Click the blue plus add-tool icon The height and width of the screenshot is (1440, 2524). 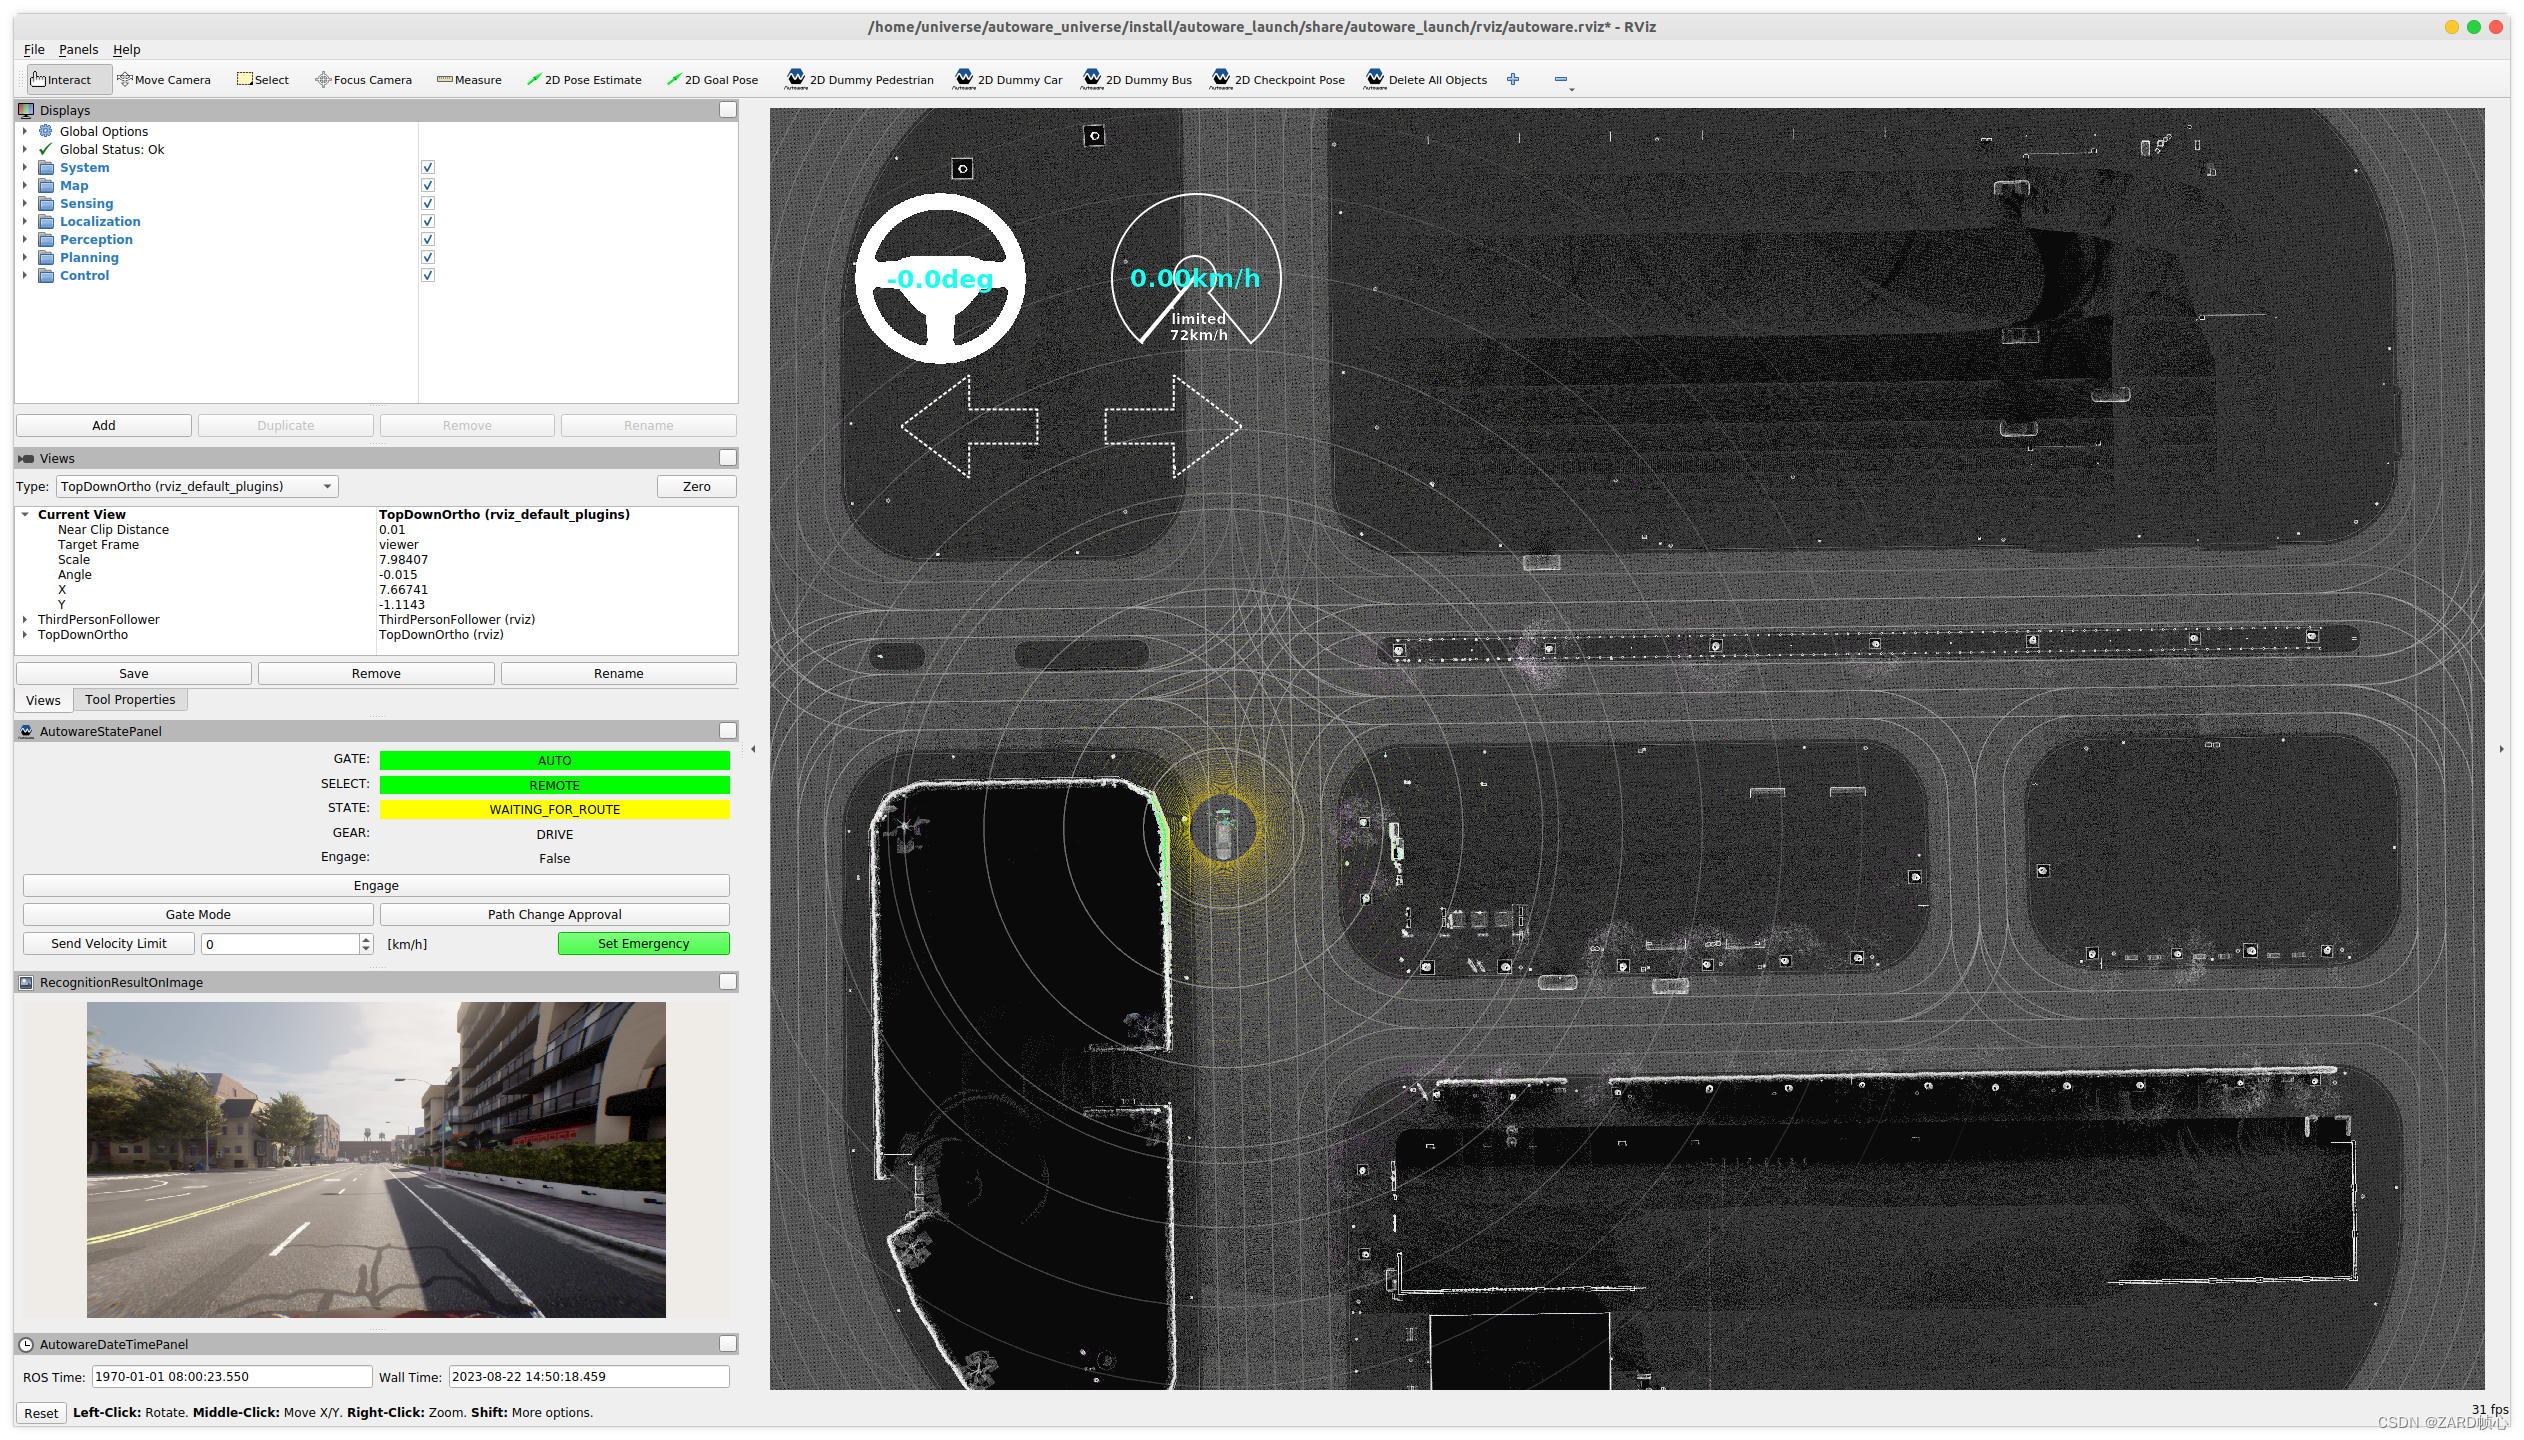[1513, 80]
